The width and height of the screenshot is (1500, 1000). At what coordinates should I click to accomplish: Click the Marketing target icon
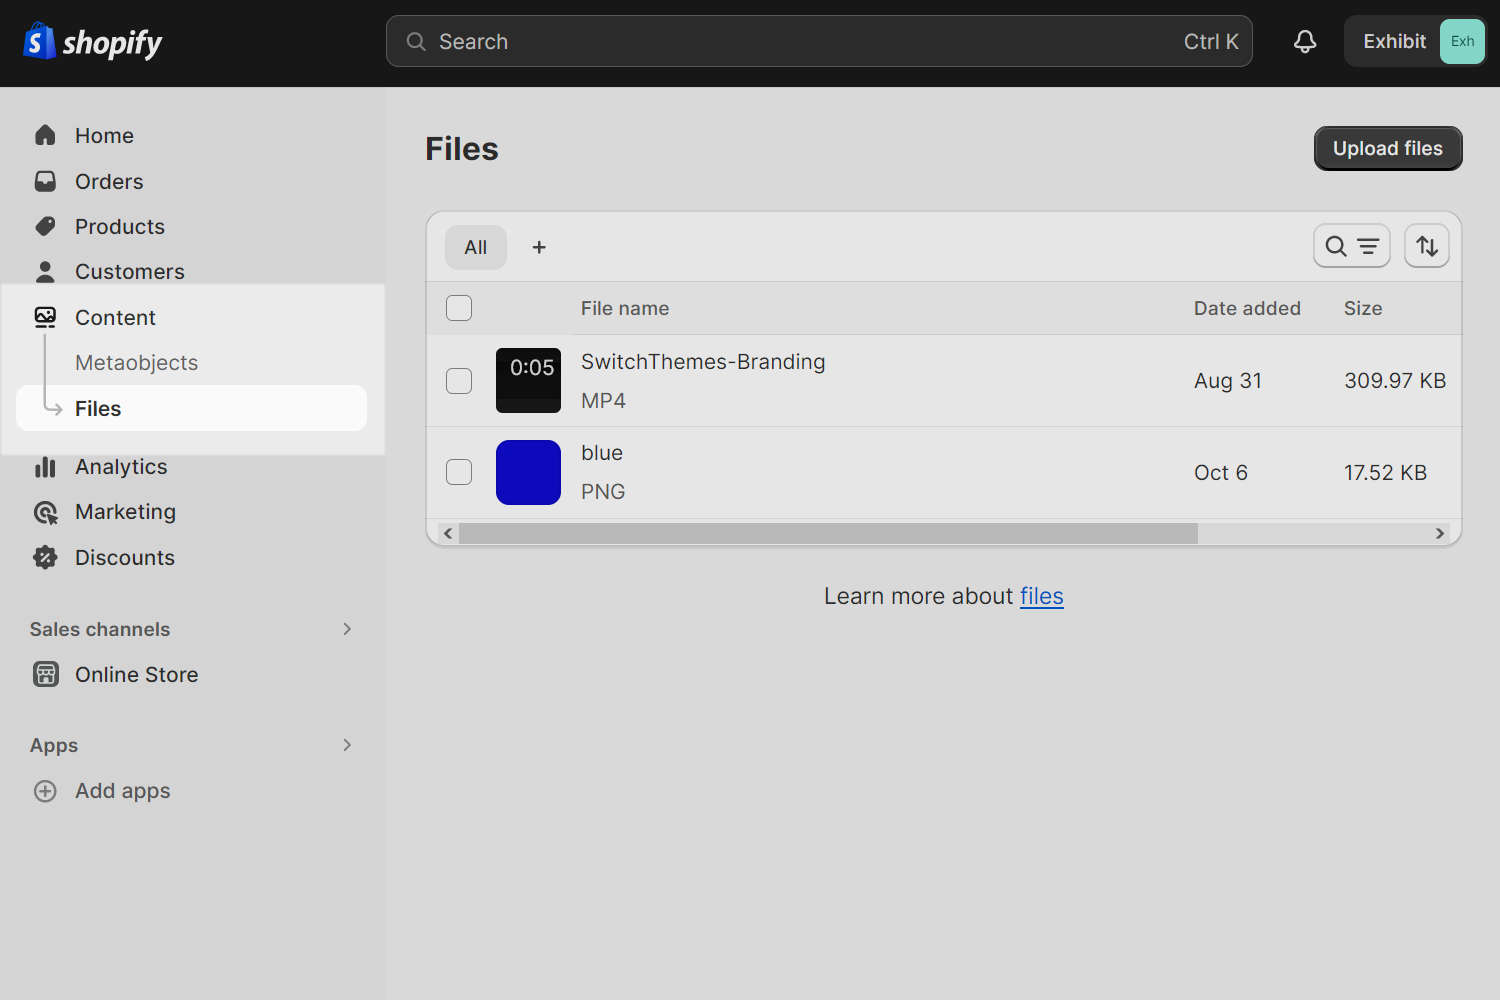tap(45, 512)
